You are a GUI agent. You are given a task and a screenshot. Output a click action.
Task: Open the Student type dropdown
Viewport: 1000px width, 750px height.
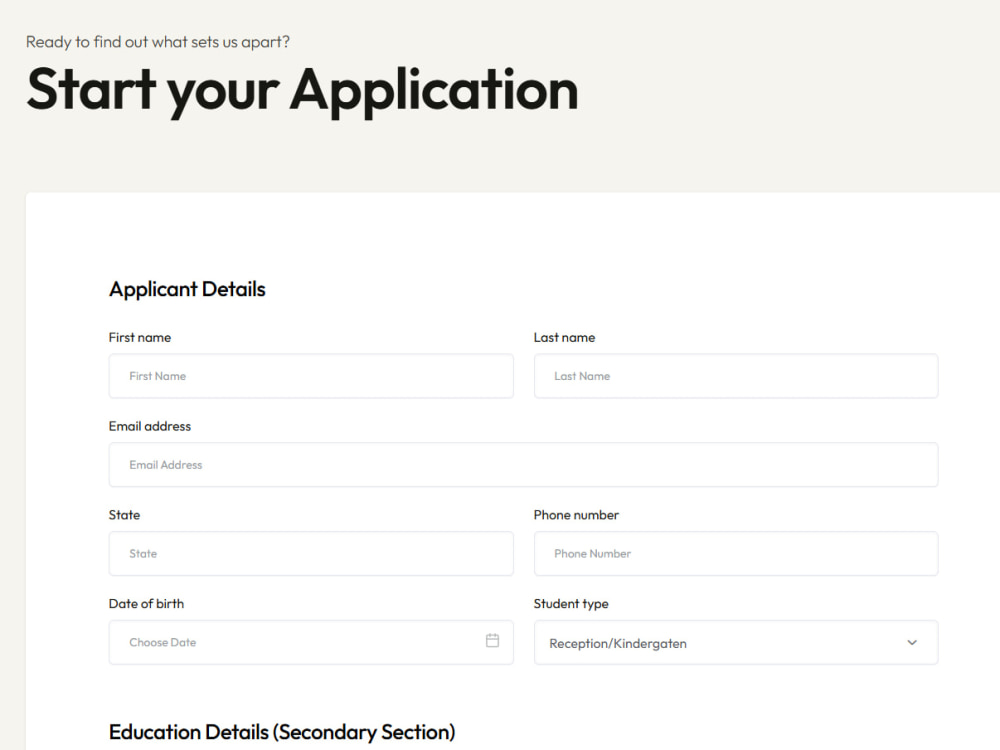pos(735,642)
